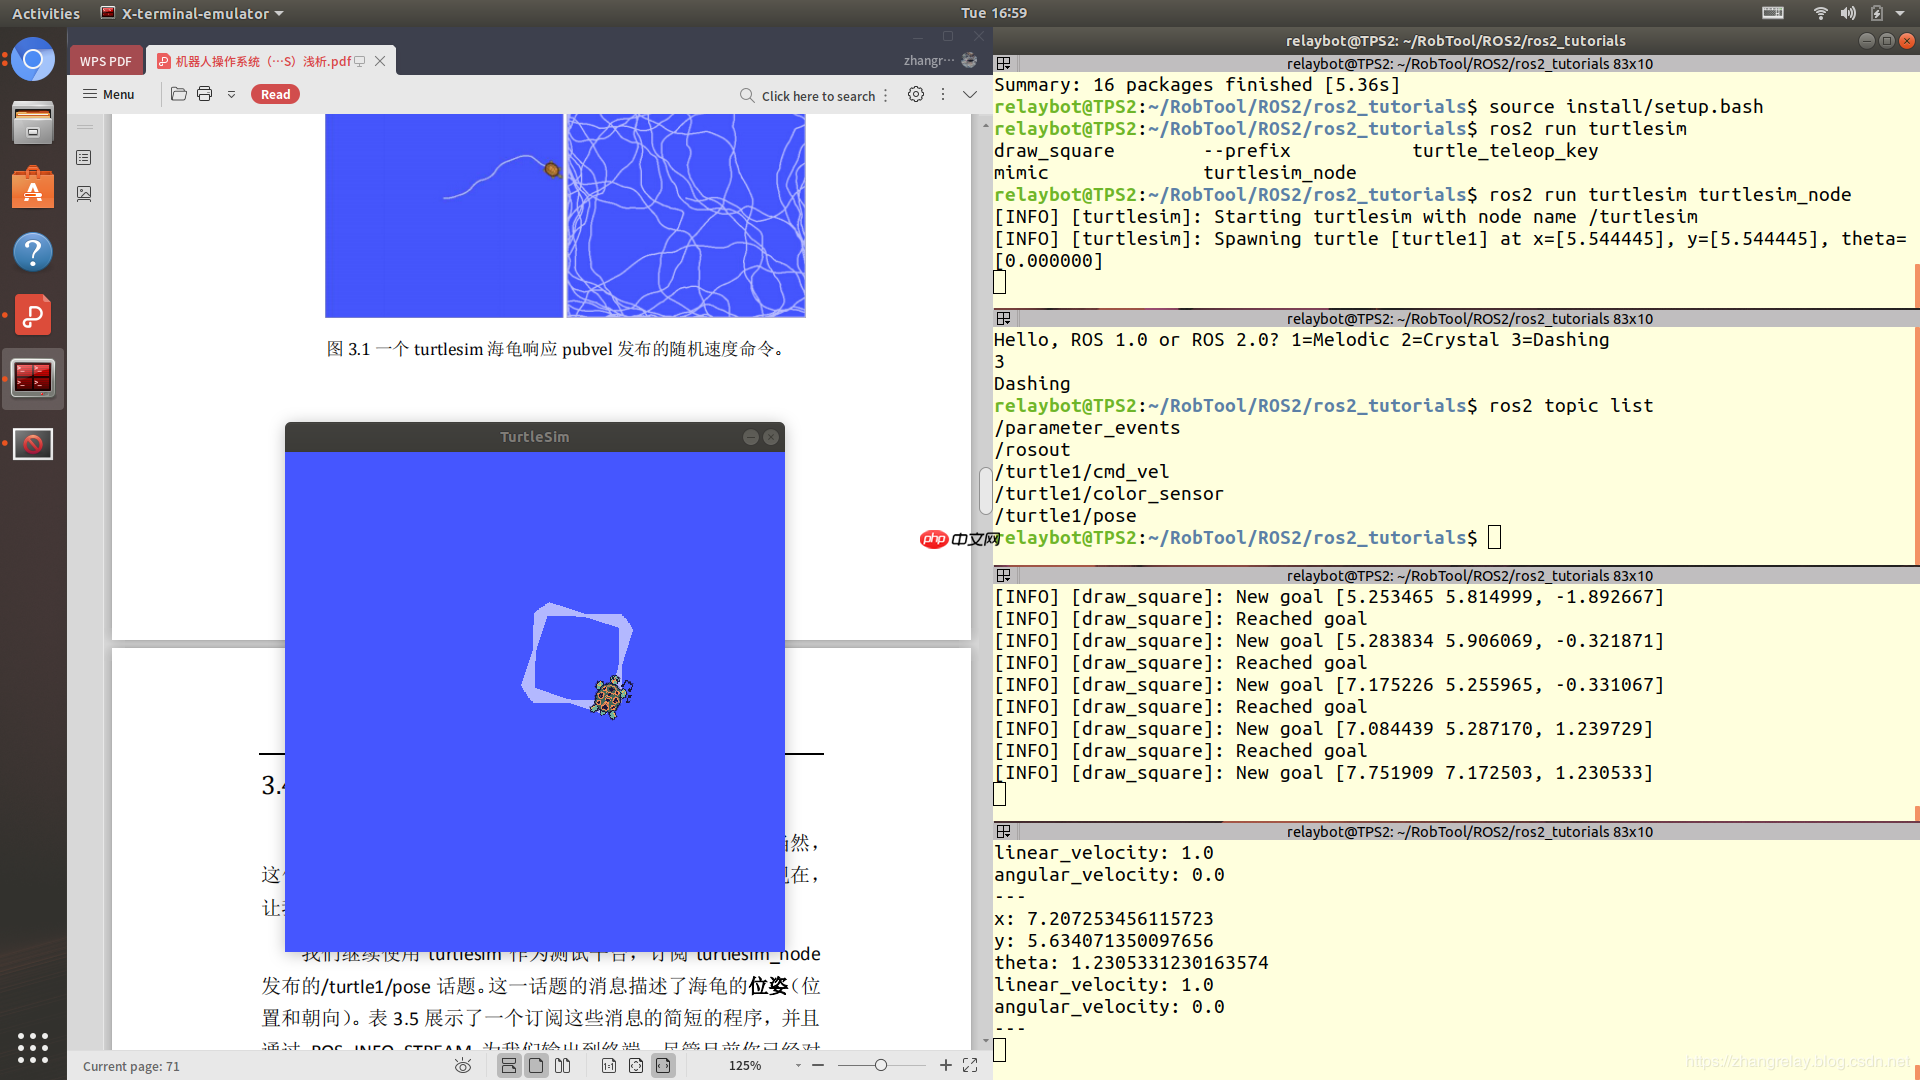
Task: Click the print icon in toolbar
Action: tap(205, 94)
